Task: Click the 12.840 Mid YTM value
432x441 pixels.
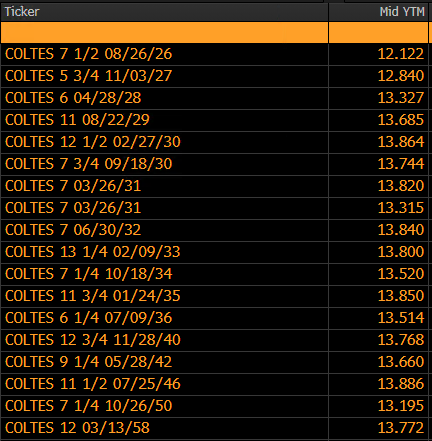Action: (x=401, y=76)
